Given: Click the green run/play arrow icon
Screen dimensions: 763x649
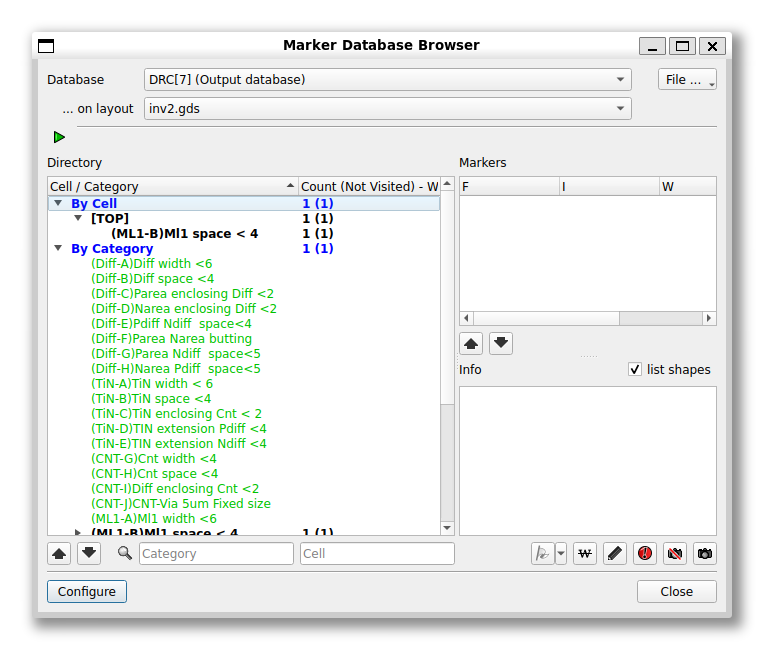Looking at the screenshot, I should (59, 137).
